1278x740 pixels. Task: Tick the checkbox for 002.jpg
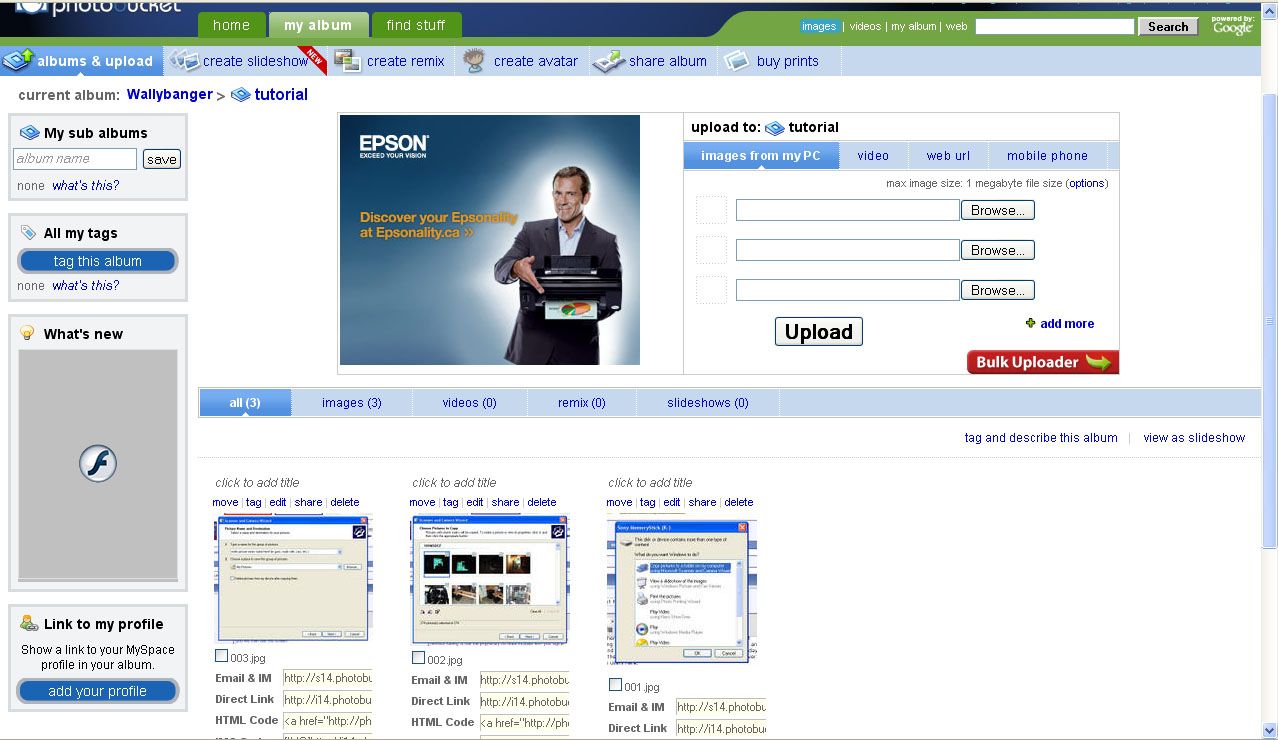tap(418, 658)
